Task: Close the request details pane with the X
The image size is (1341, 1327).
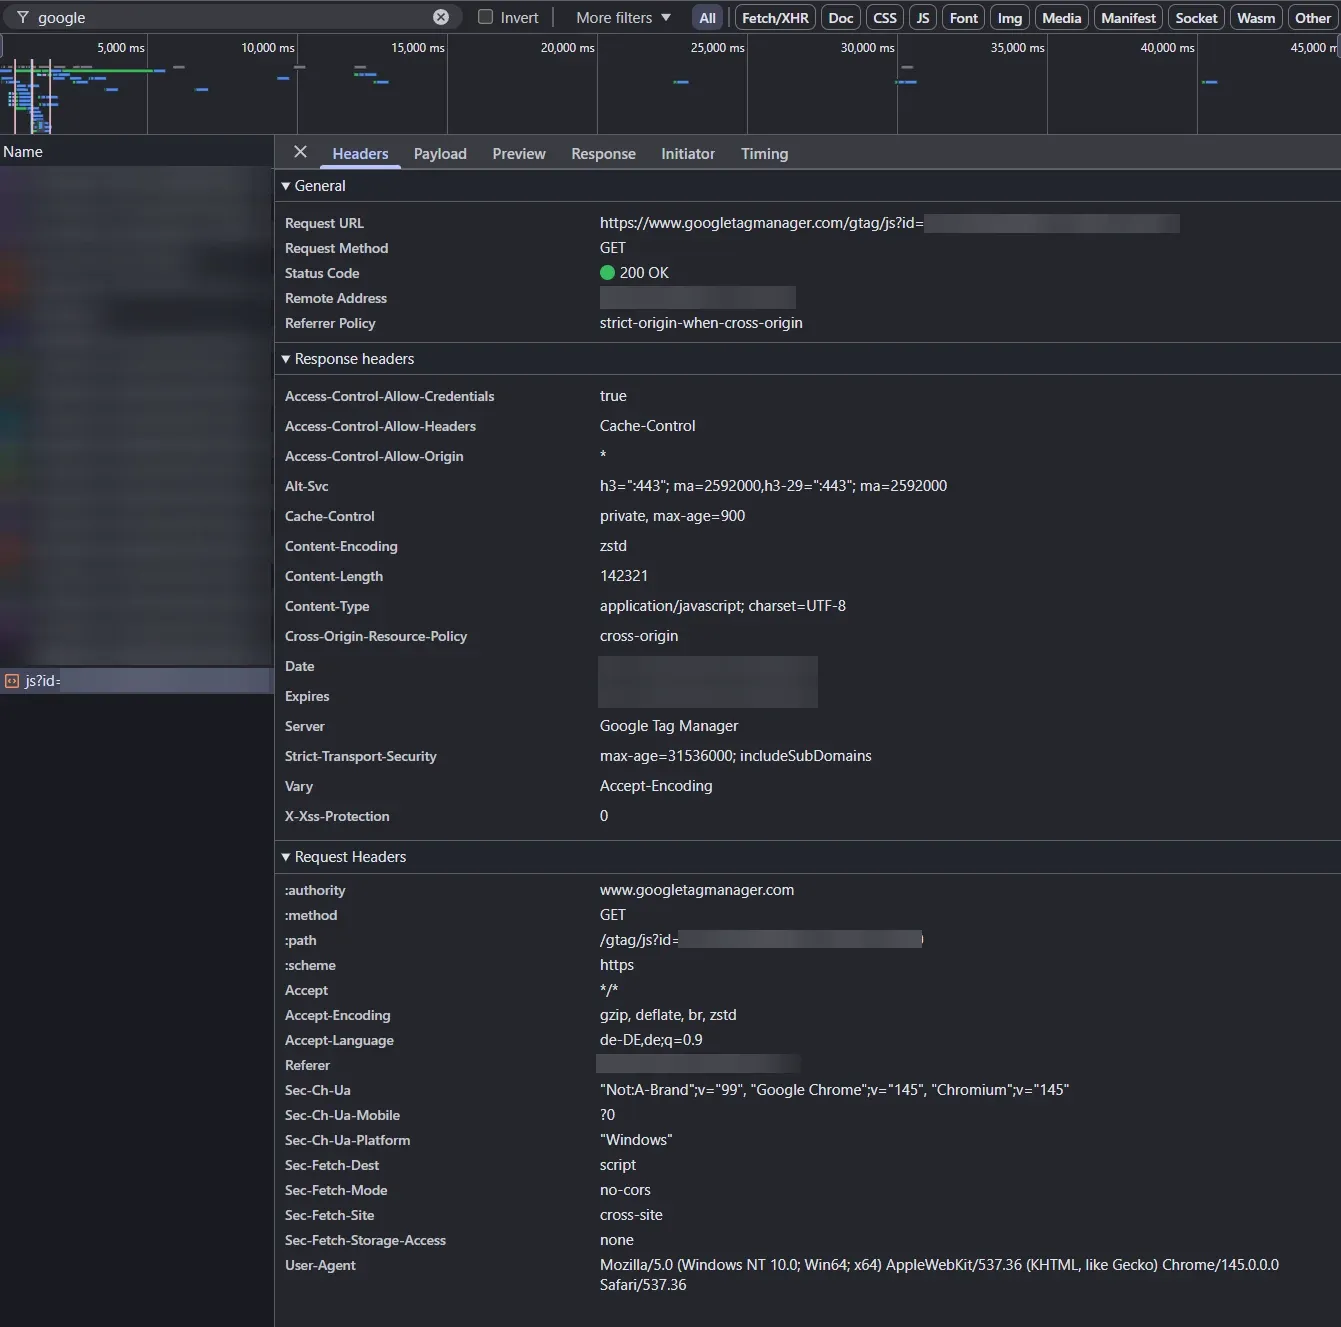Action: [x=299, y=152]
